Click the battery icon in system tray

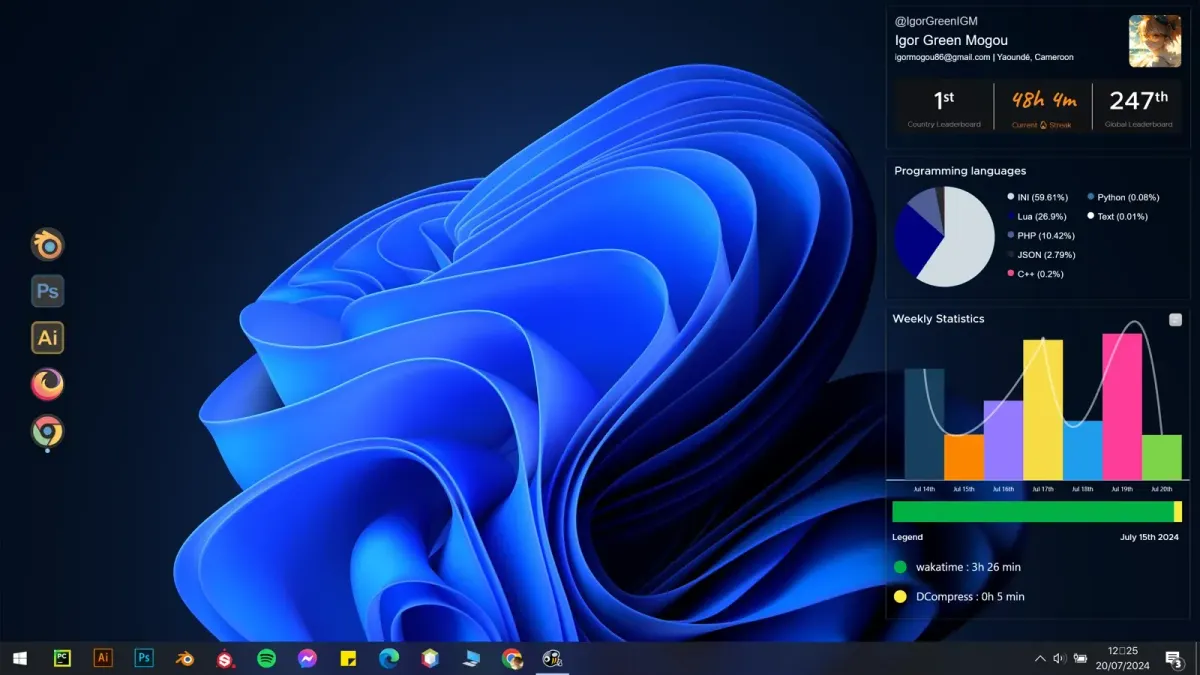pos(1081,658)
